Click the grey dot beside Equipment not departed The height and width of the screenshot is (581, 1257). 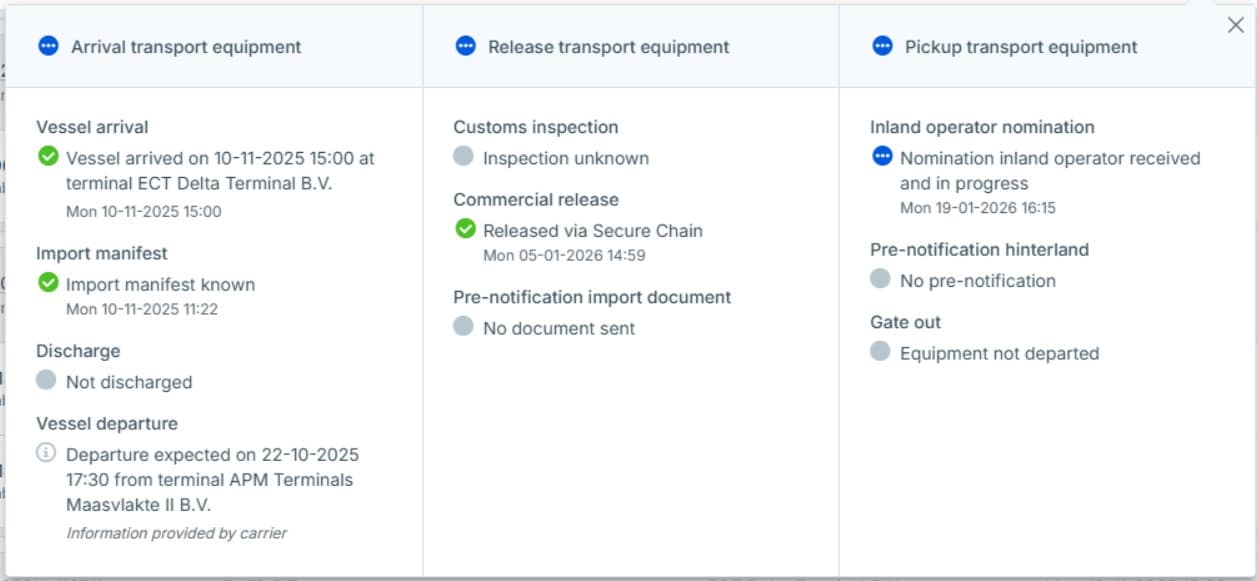pyautogui.click(x=880, y=352)
